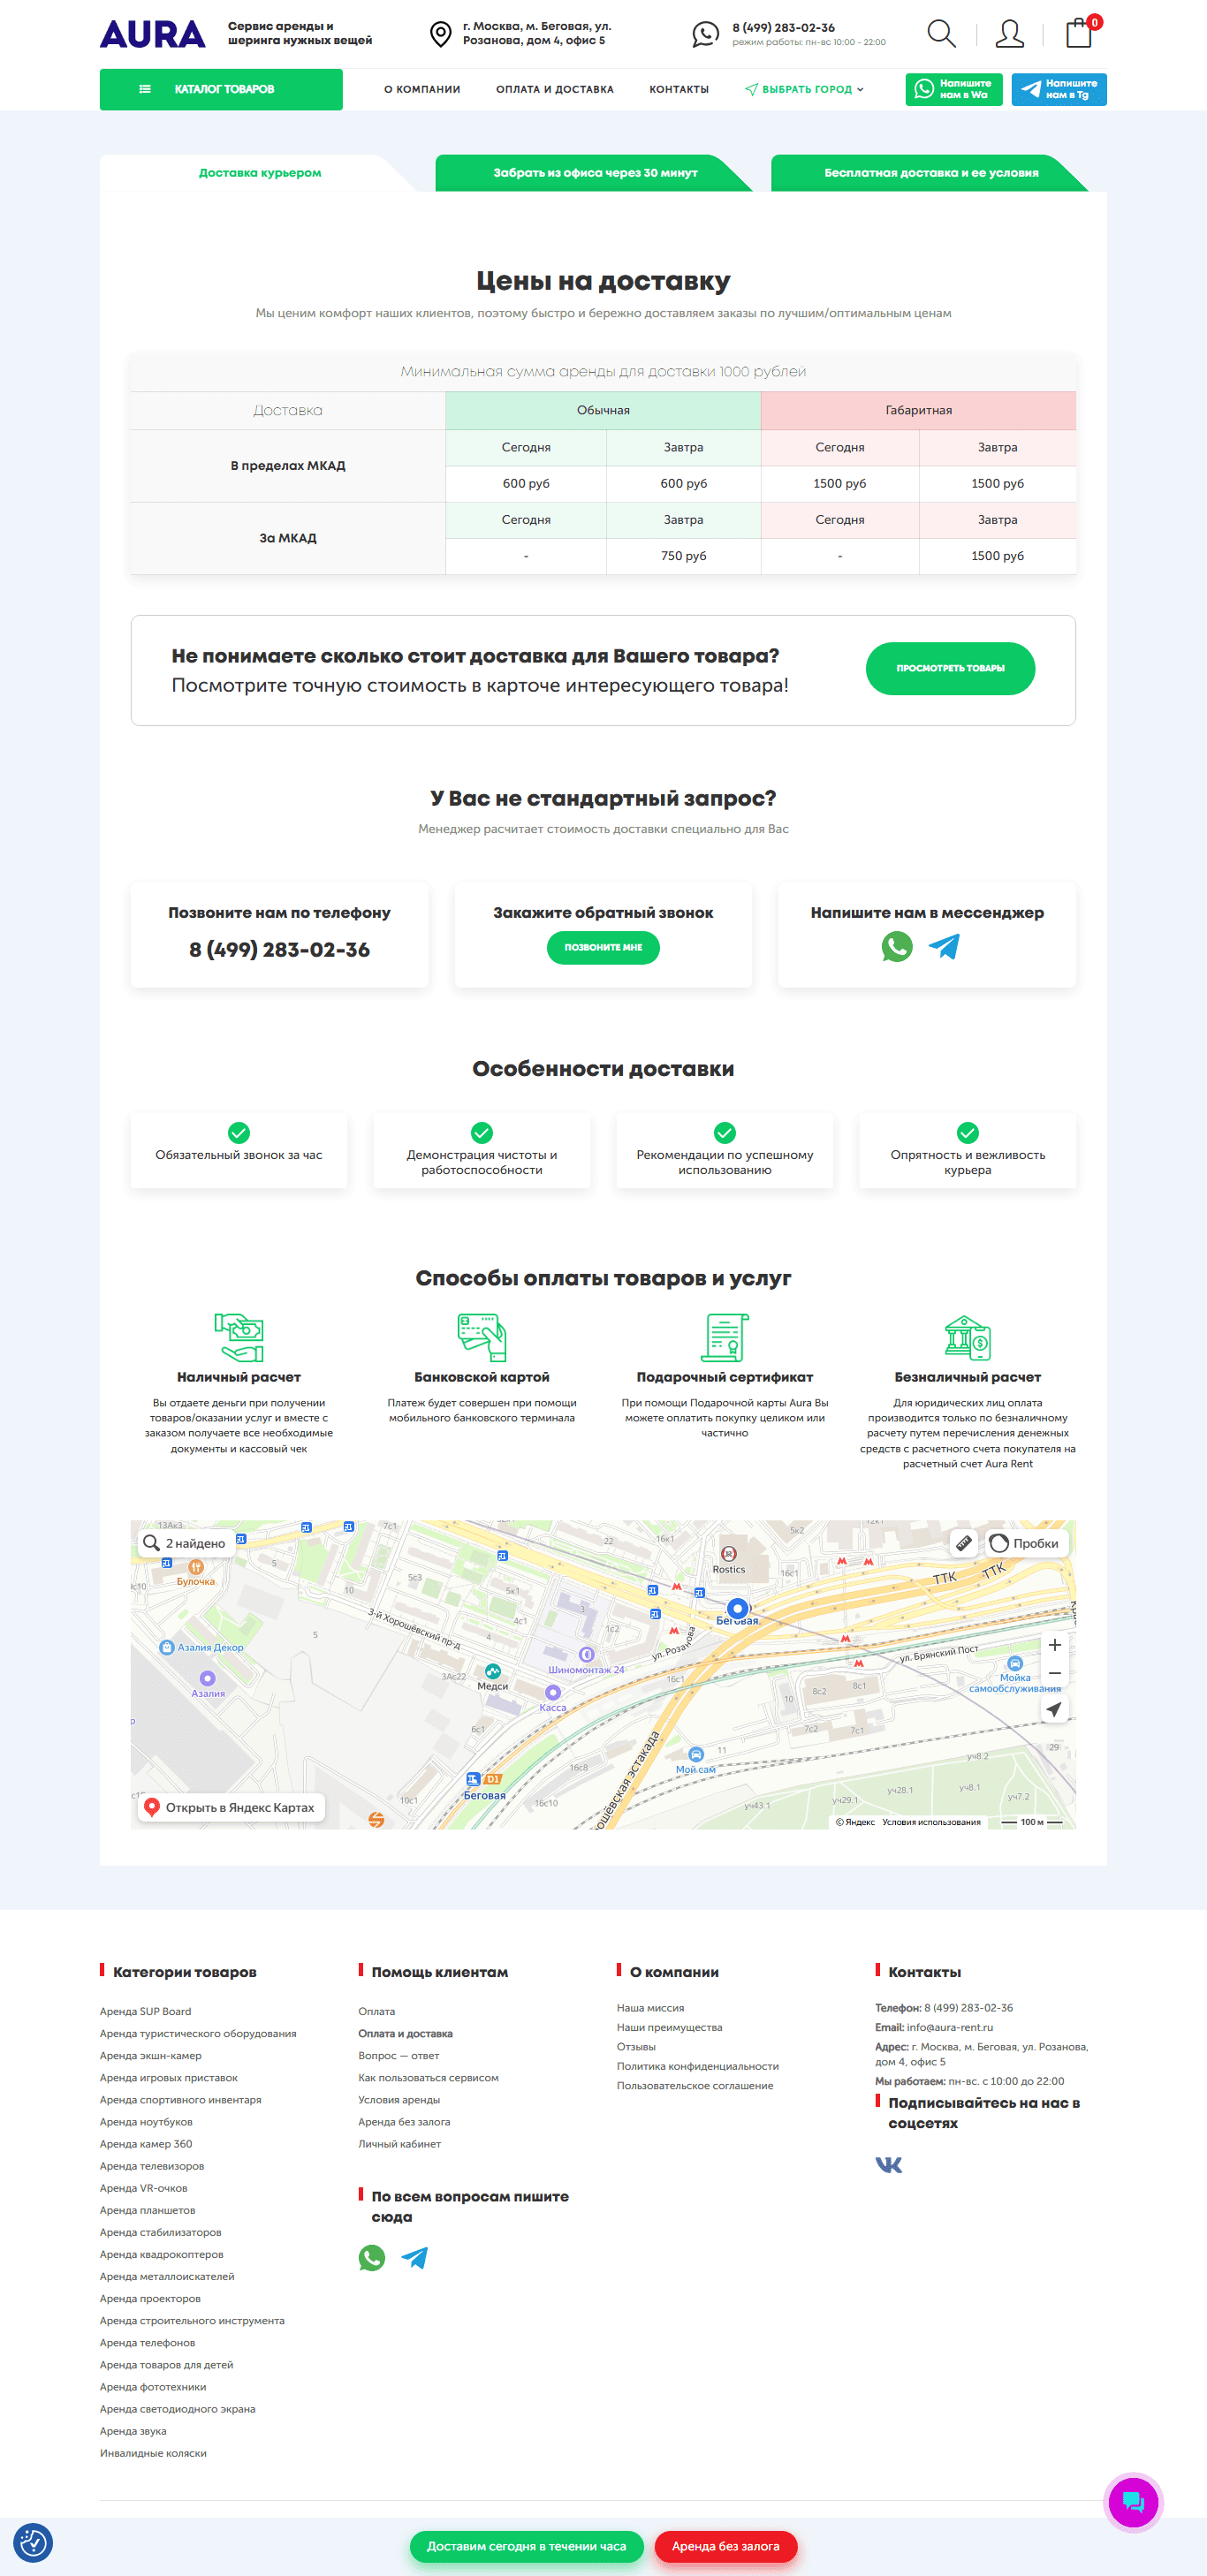The width and height of the screenshot is (1207, 2576).
Task: Click the header phone number 8 (499) 283-02-36
Action: (783, 27)
